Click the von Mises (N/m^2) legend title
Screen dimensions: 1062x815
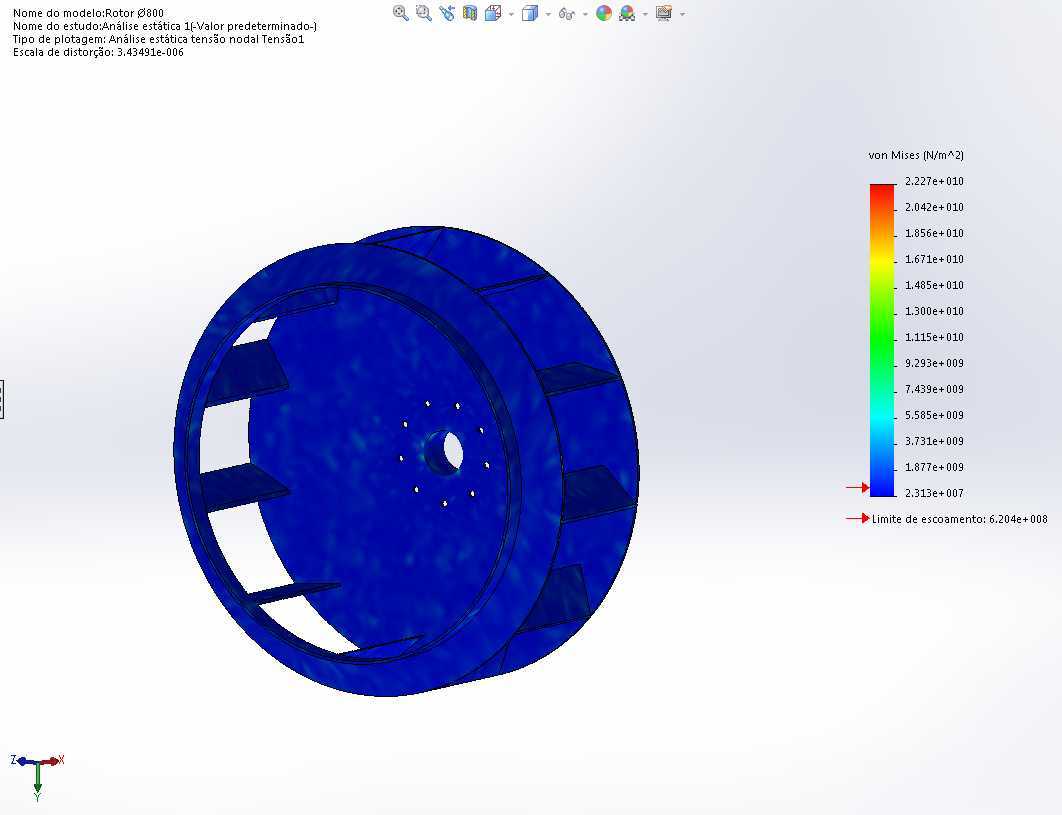(x=916, y=155)
